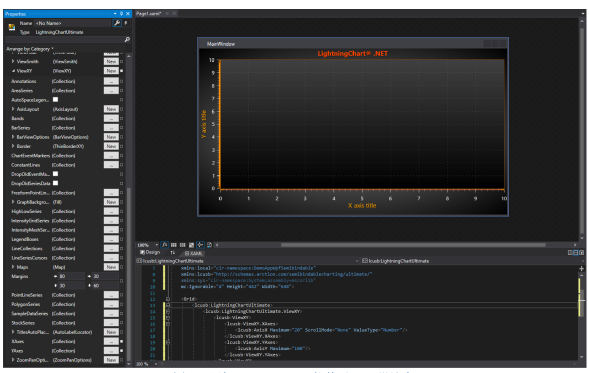Click the designer horizontal scrollbar thumb
This screenshot has width=589, height=373.
click(413, 245)
